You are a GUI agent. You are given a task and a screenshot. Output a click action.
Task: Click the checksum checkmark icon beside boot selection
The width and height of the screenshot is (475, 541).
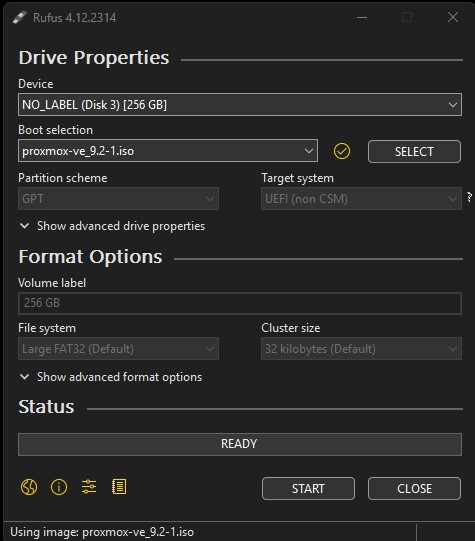pyautogui.click(x=342, y=151)
